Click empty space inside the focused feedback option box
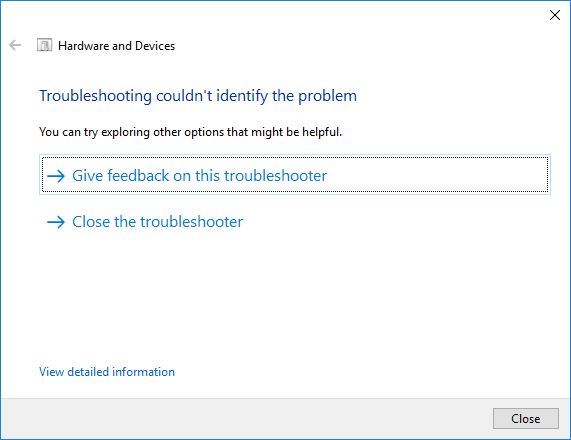 pos(437,175)
